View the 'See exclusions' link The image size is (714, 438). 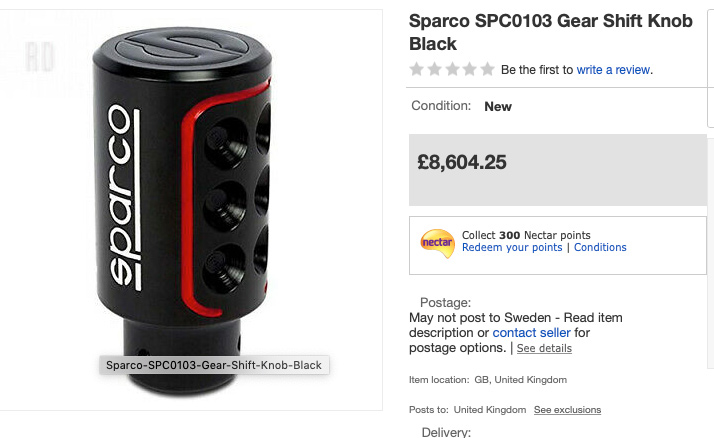click(567, 410)
